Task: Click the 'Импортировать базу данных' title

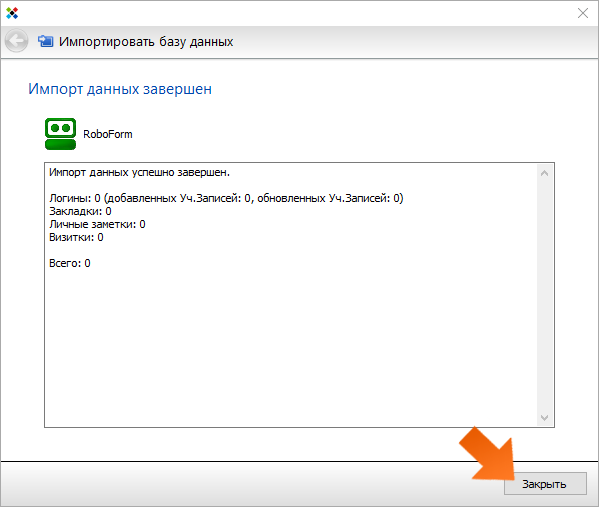Action: (146, 42)
